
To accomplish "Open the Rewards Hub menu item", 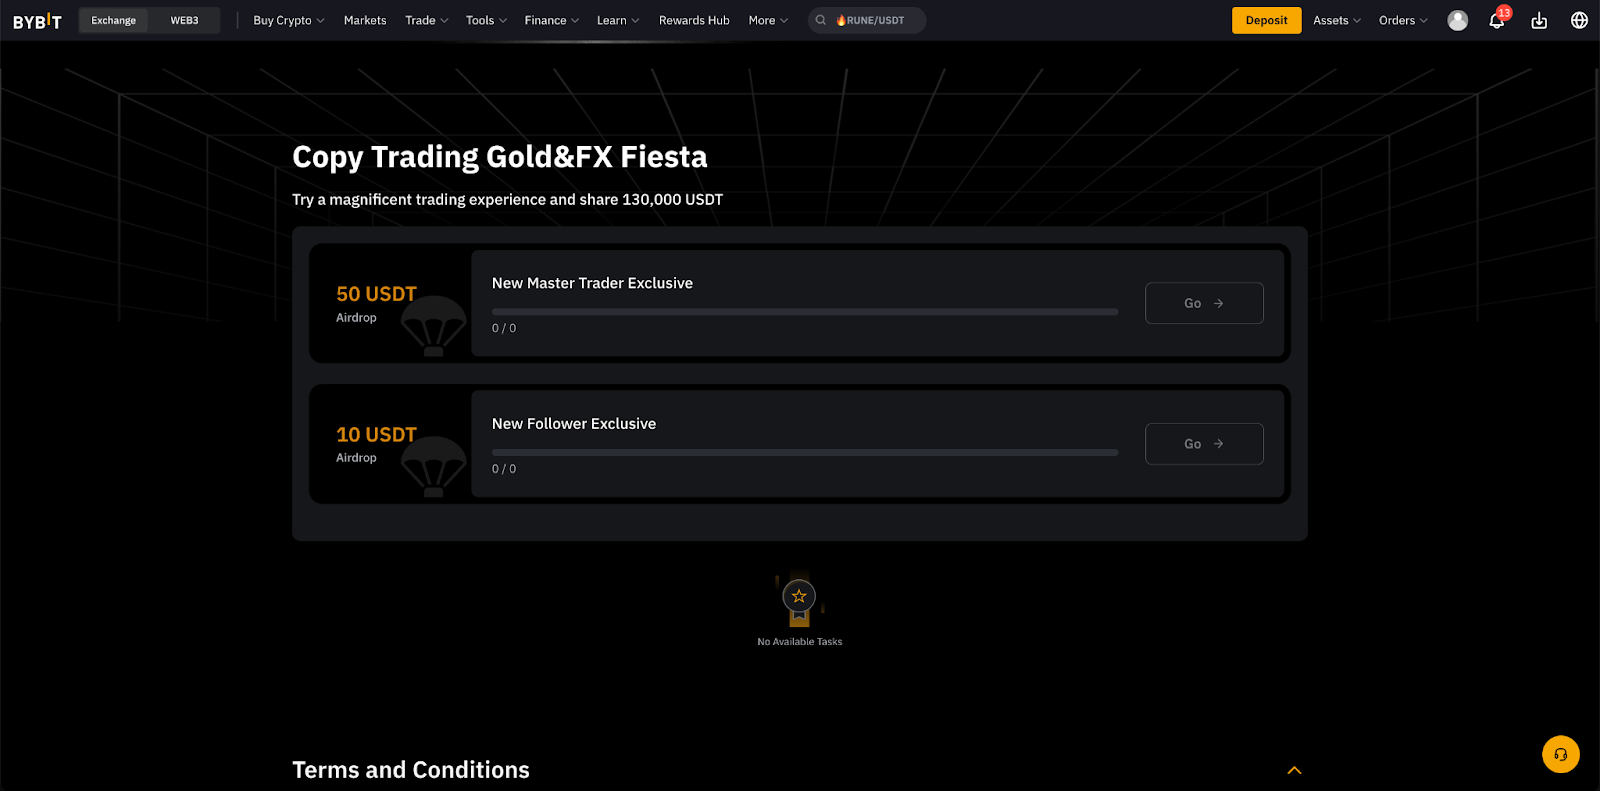I will coord(694,20).
